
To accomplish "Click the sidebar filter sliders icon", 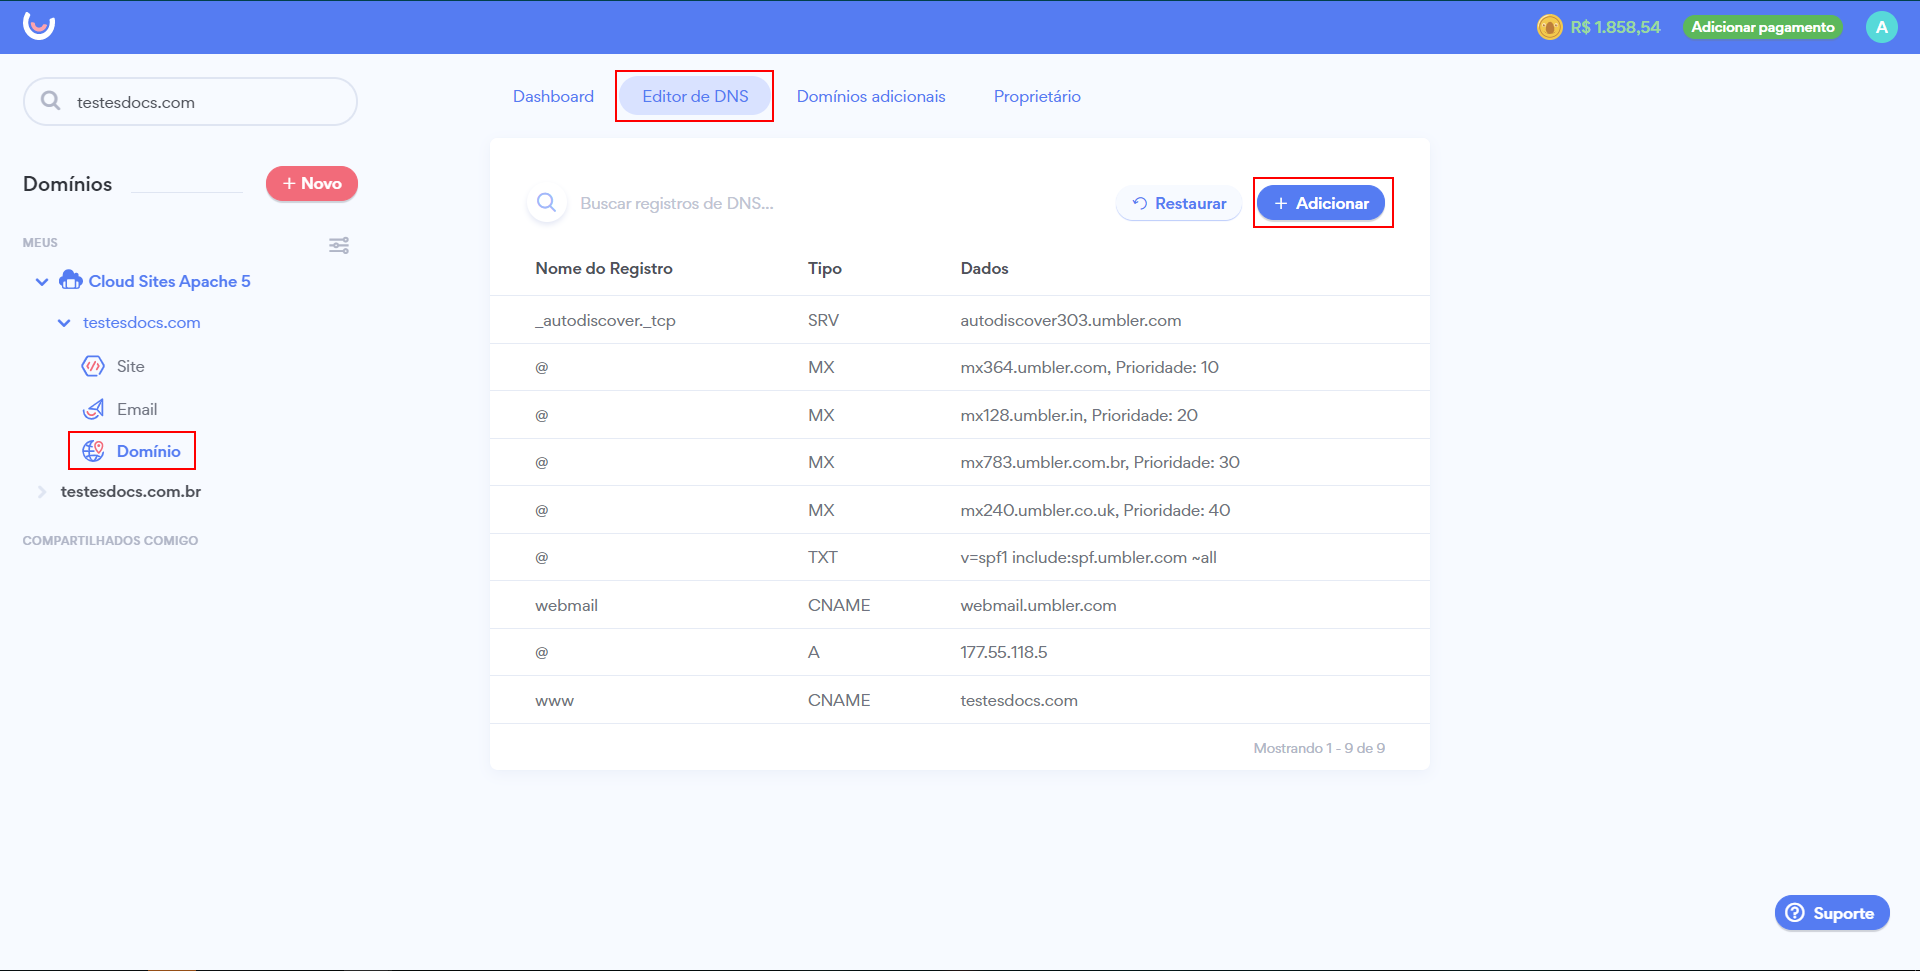I will (339, 245).
